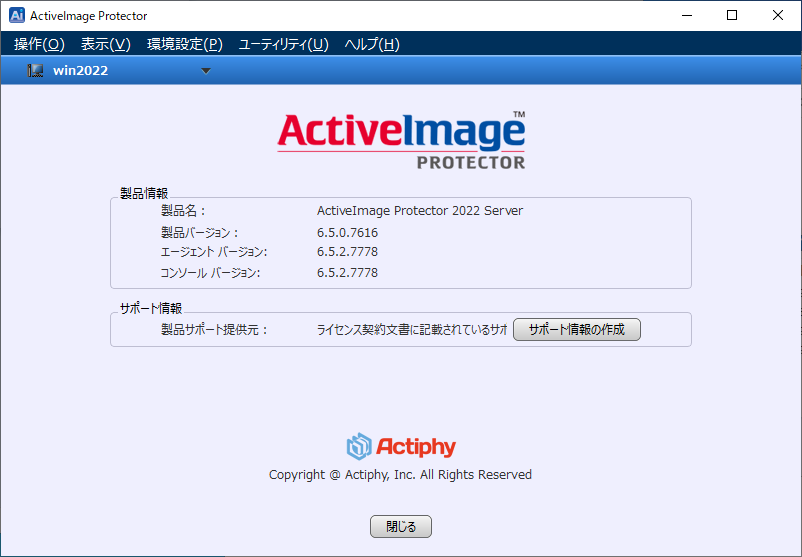
Task: Click product version value 6.5.0.7616
Action: click(x=347, y=233)
